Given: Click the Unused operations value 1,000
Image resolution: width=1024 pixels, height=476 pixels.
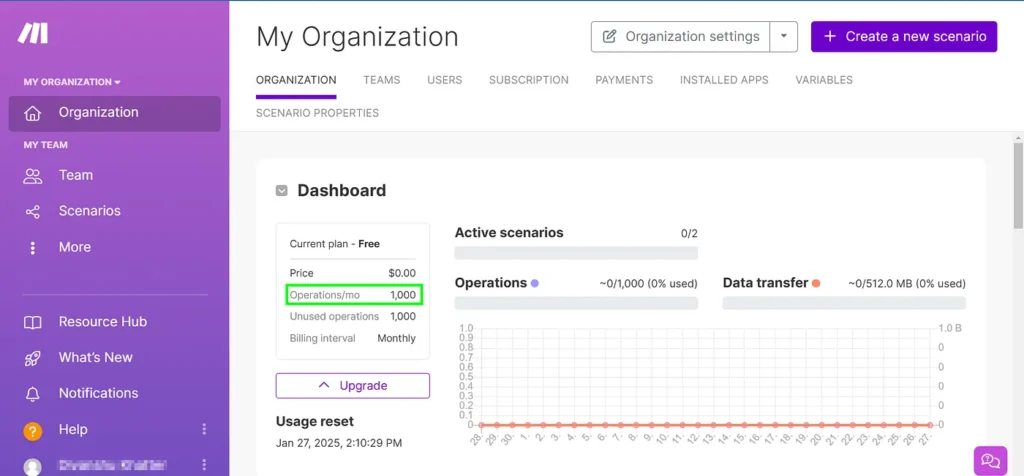Looking at the screenshot, I should click(x=403, y=317).
